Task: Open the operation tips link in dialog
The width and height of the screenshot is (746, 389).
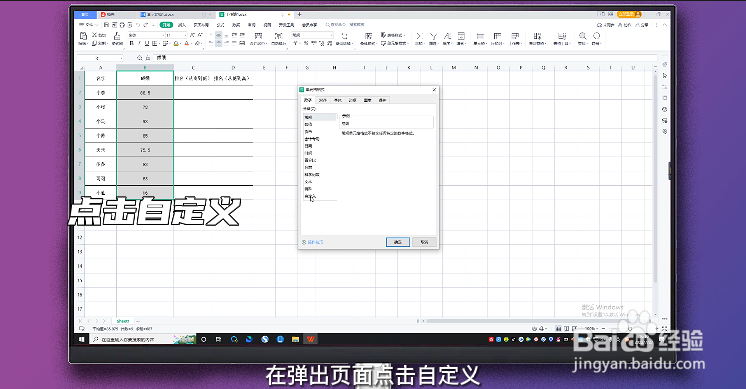Action: coord(313,242)
